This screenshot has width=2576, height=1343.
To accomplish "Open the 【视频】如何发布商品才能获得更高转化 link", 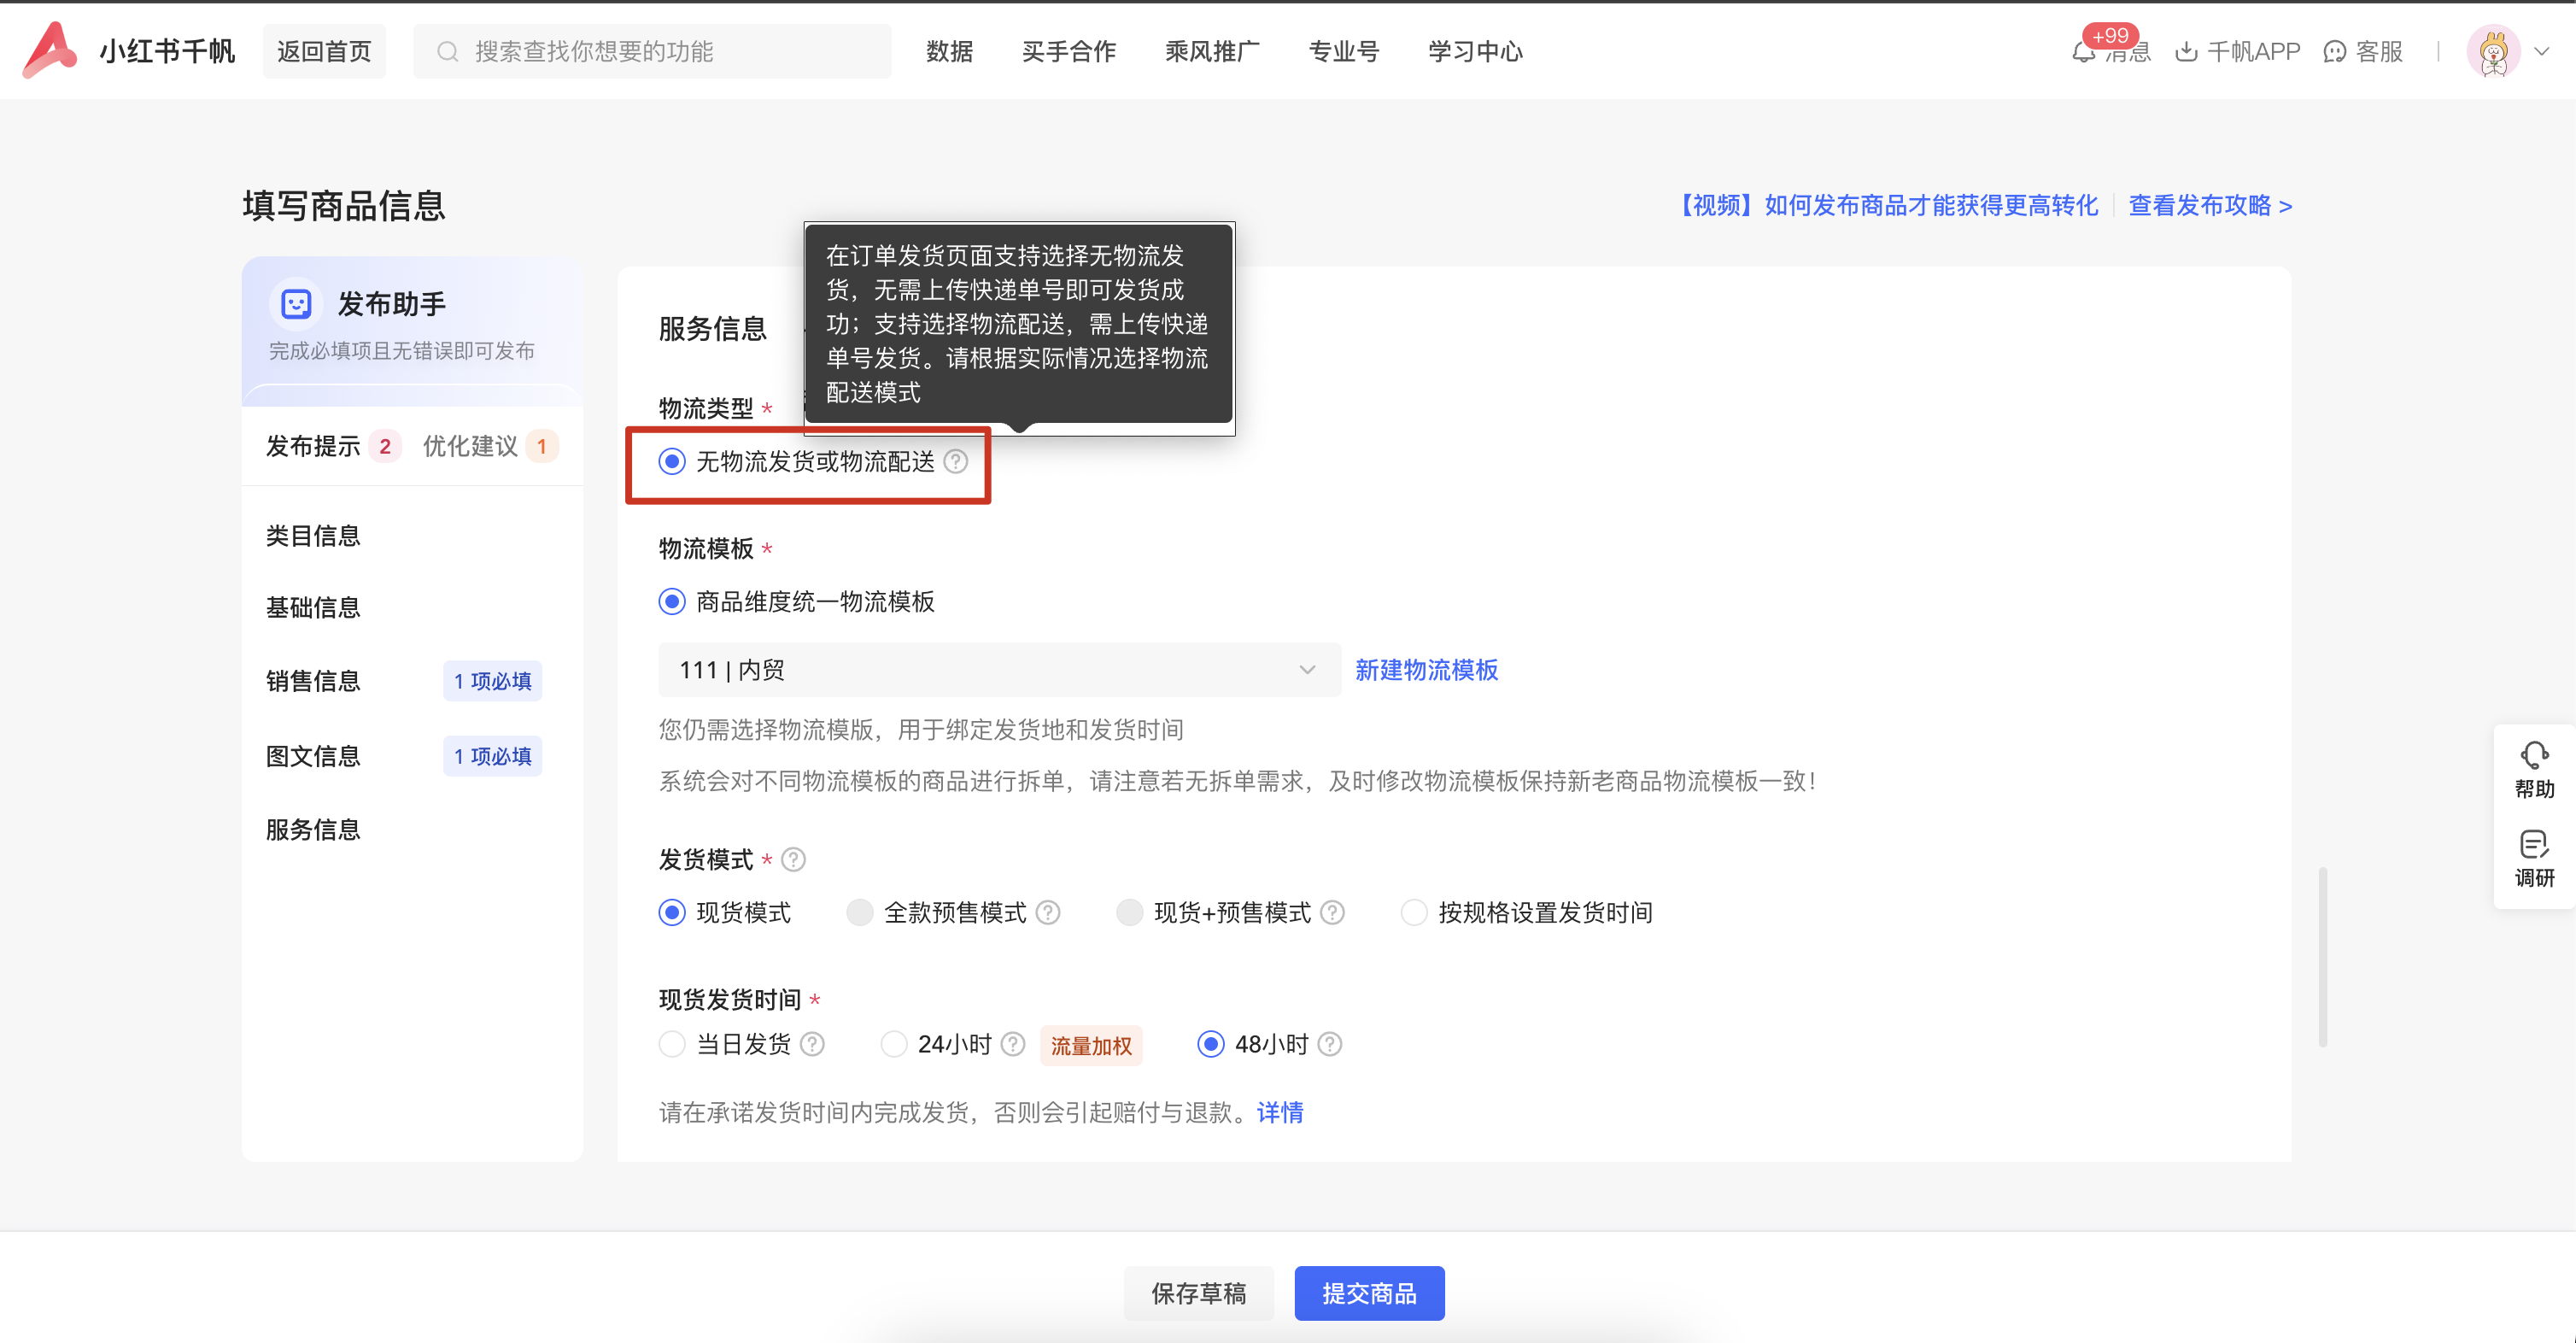I will coord(1885,205).
